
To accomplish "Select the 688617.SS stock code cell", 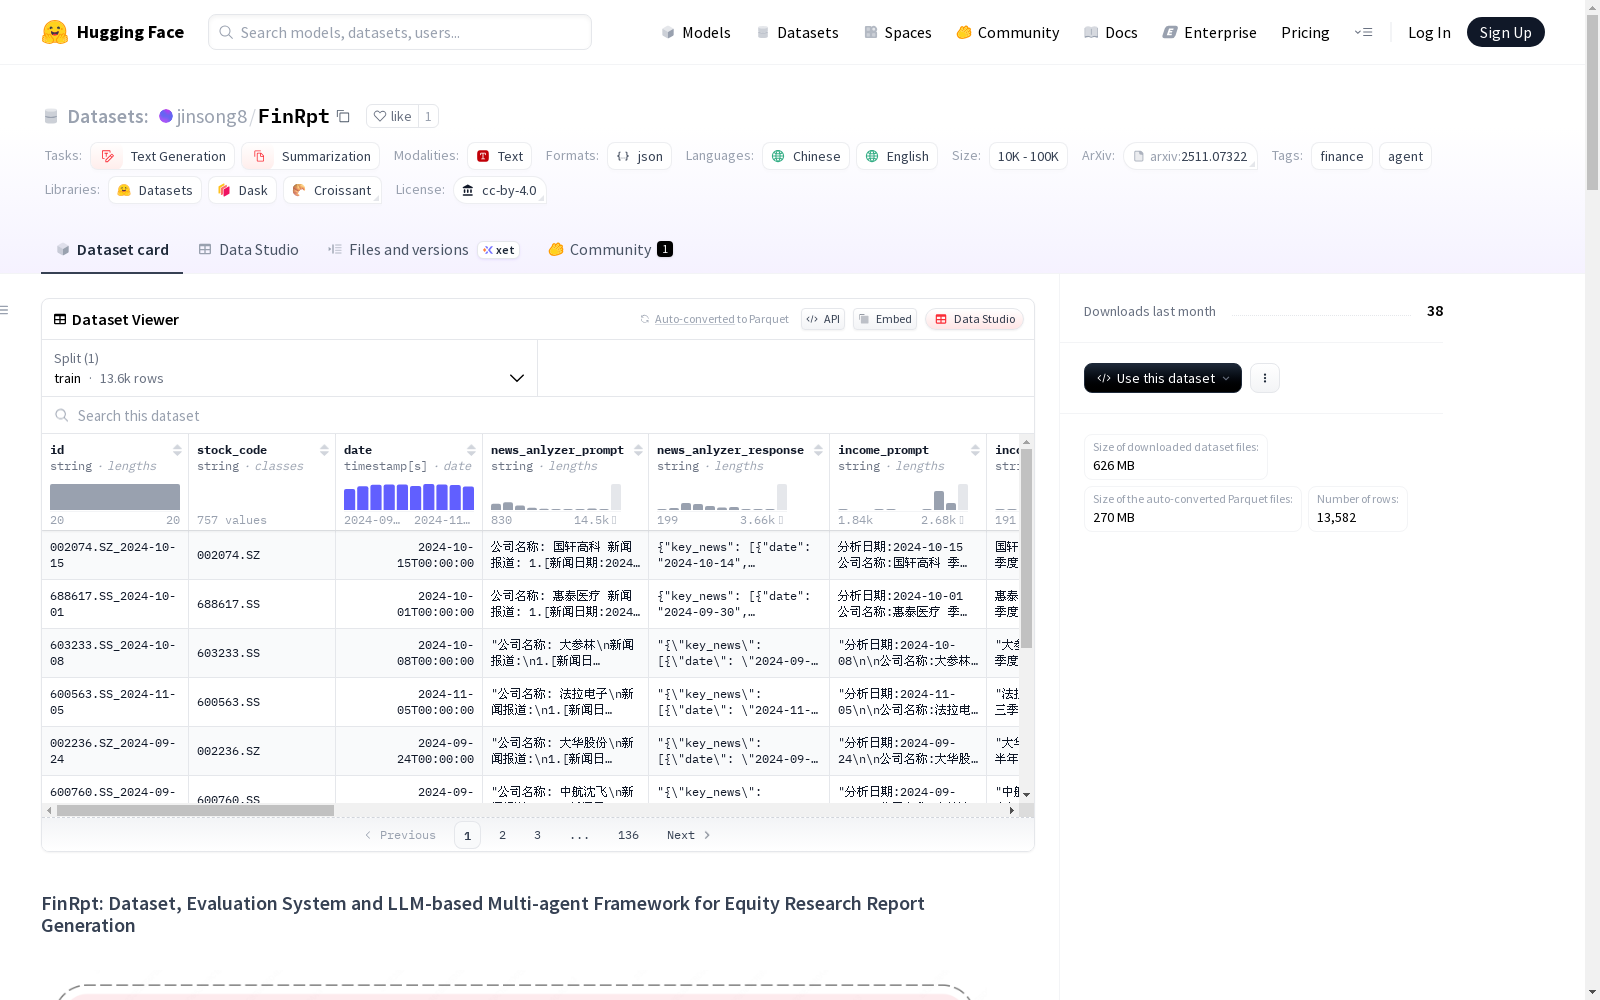I will (x=262, y=604).
